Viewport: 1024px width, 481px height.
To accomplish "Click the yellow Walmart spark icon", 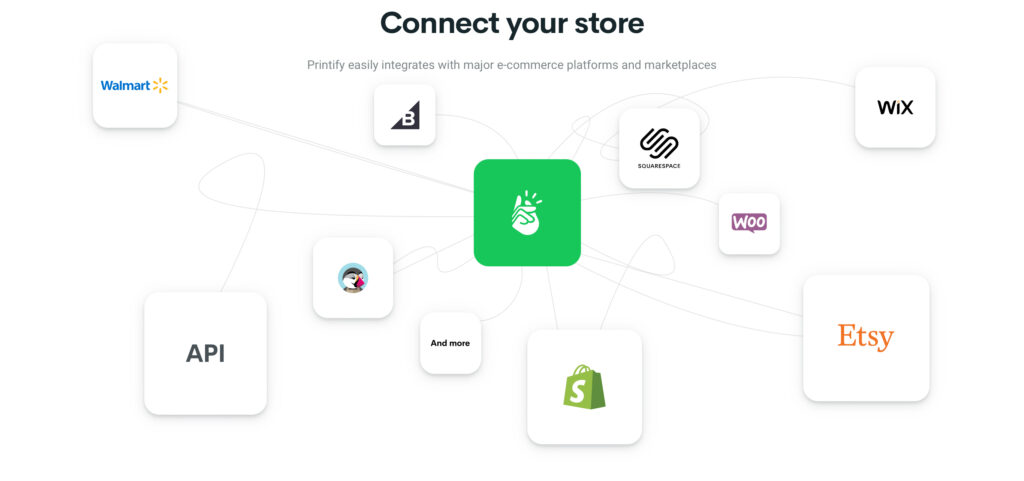I will (x=160, y=85).
